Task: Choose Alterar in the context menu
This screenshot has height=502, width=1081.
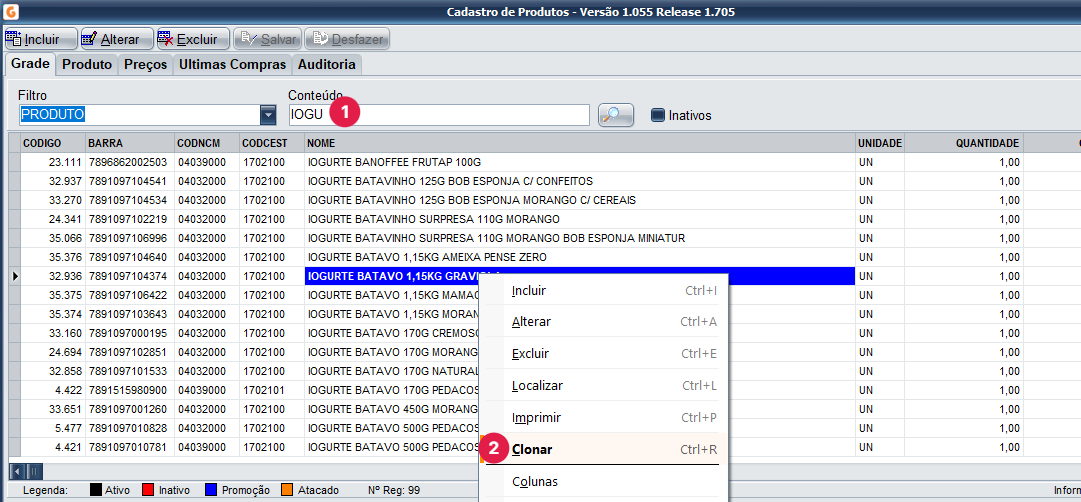Action: coord(603,321)
